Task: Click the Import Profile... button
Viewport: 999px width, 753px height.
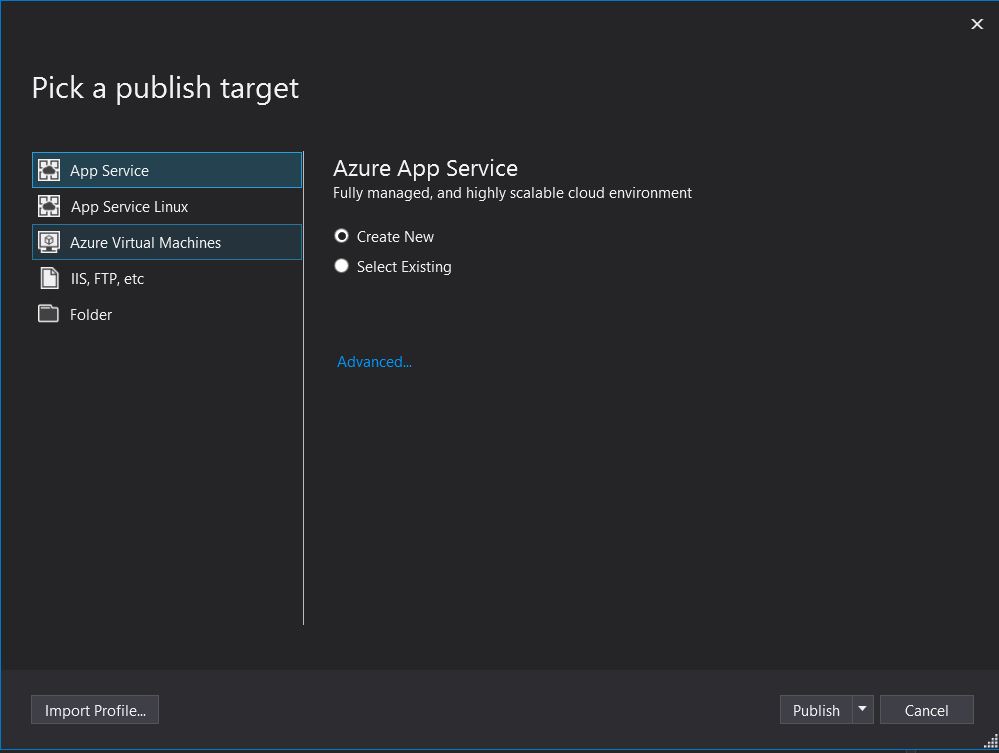Action: 95,710
